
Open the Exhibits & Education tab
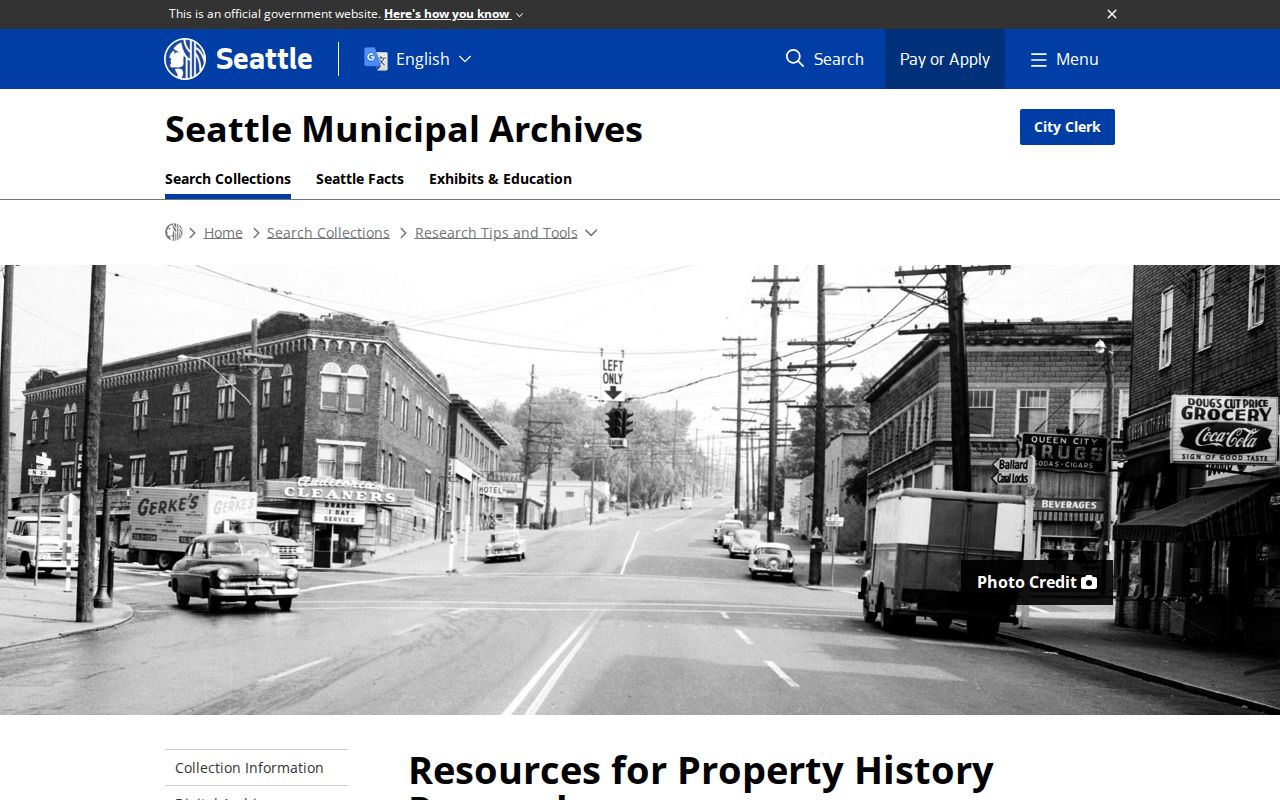click(x=500, y=179)
